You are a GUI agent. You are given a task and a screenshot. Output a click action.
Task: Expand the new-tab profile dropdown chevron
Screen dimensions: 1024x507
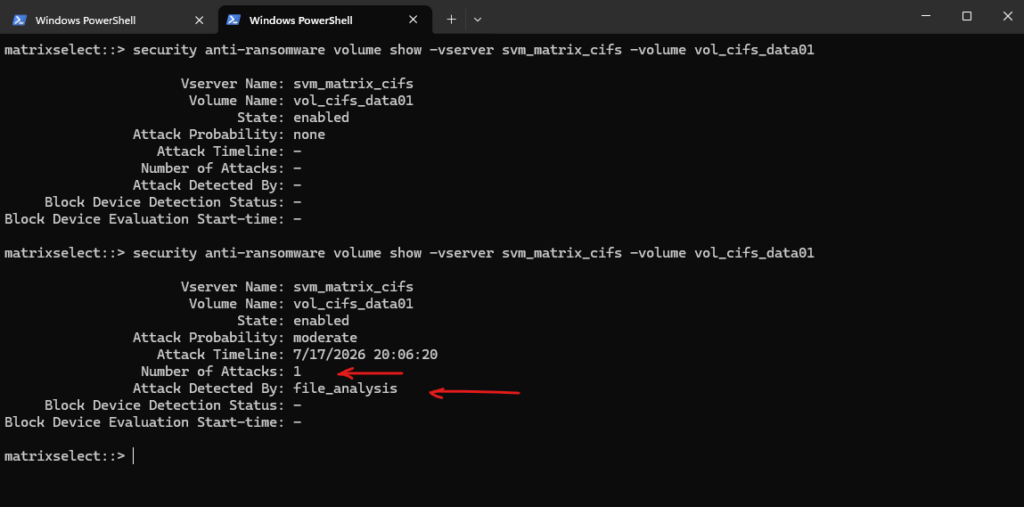[x=477, y=20]
